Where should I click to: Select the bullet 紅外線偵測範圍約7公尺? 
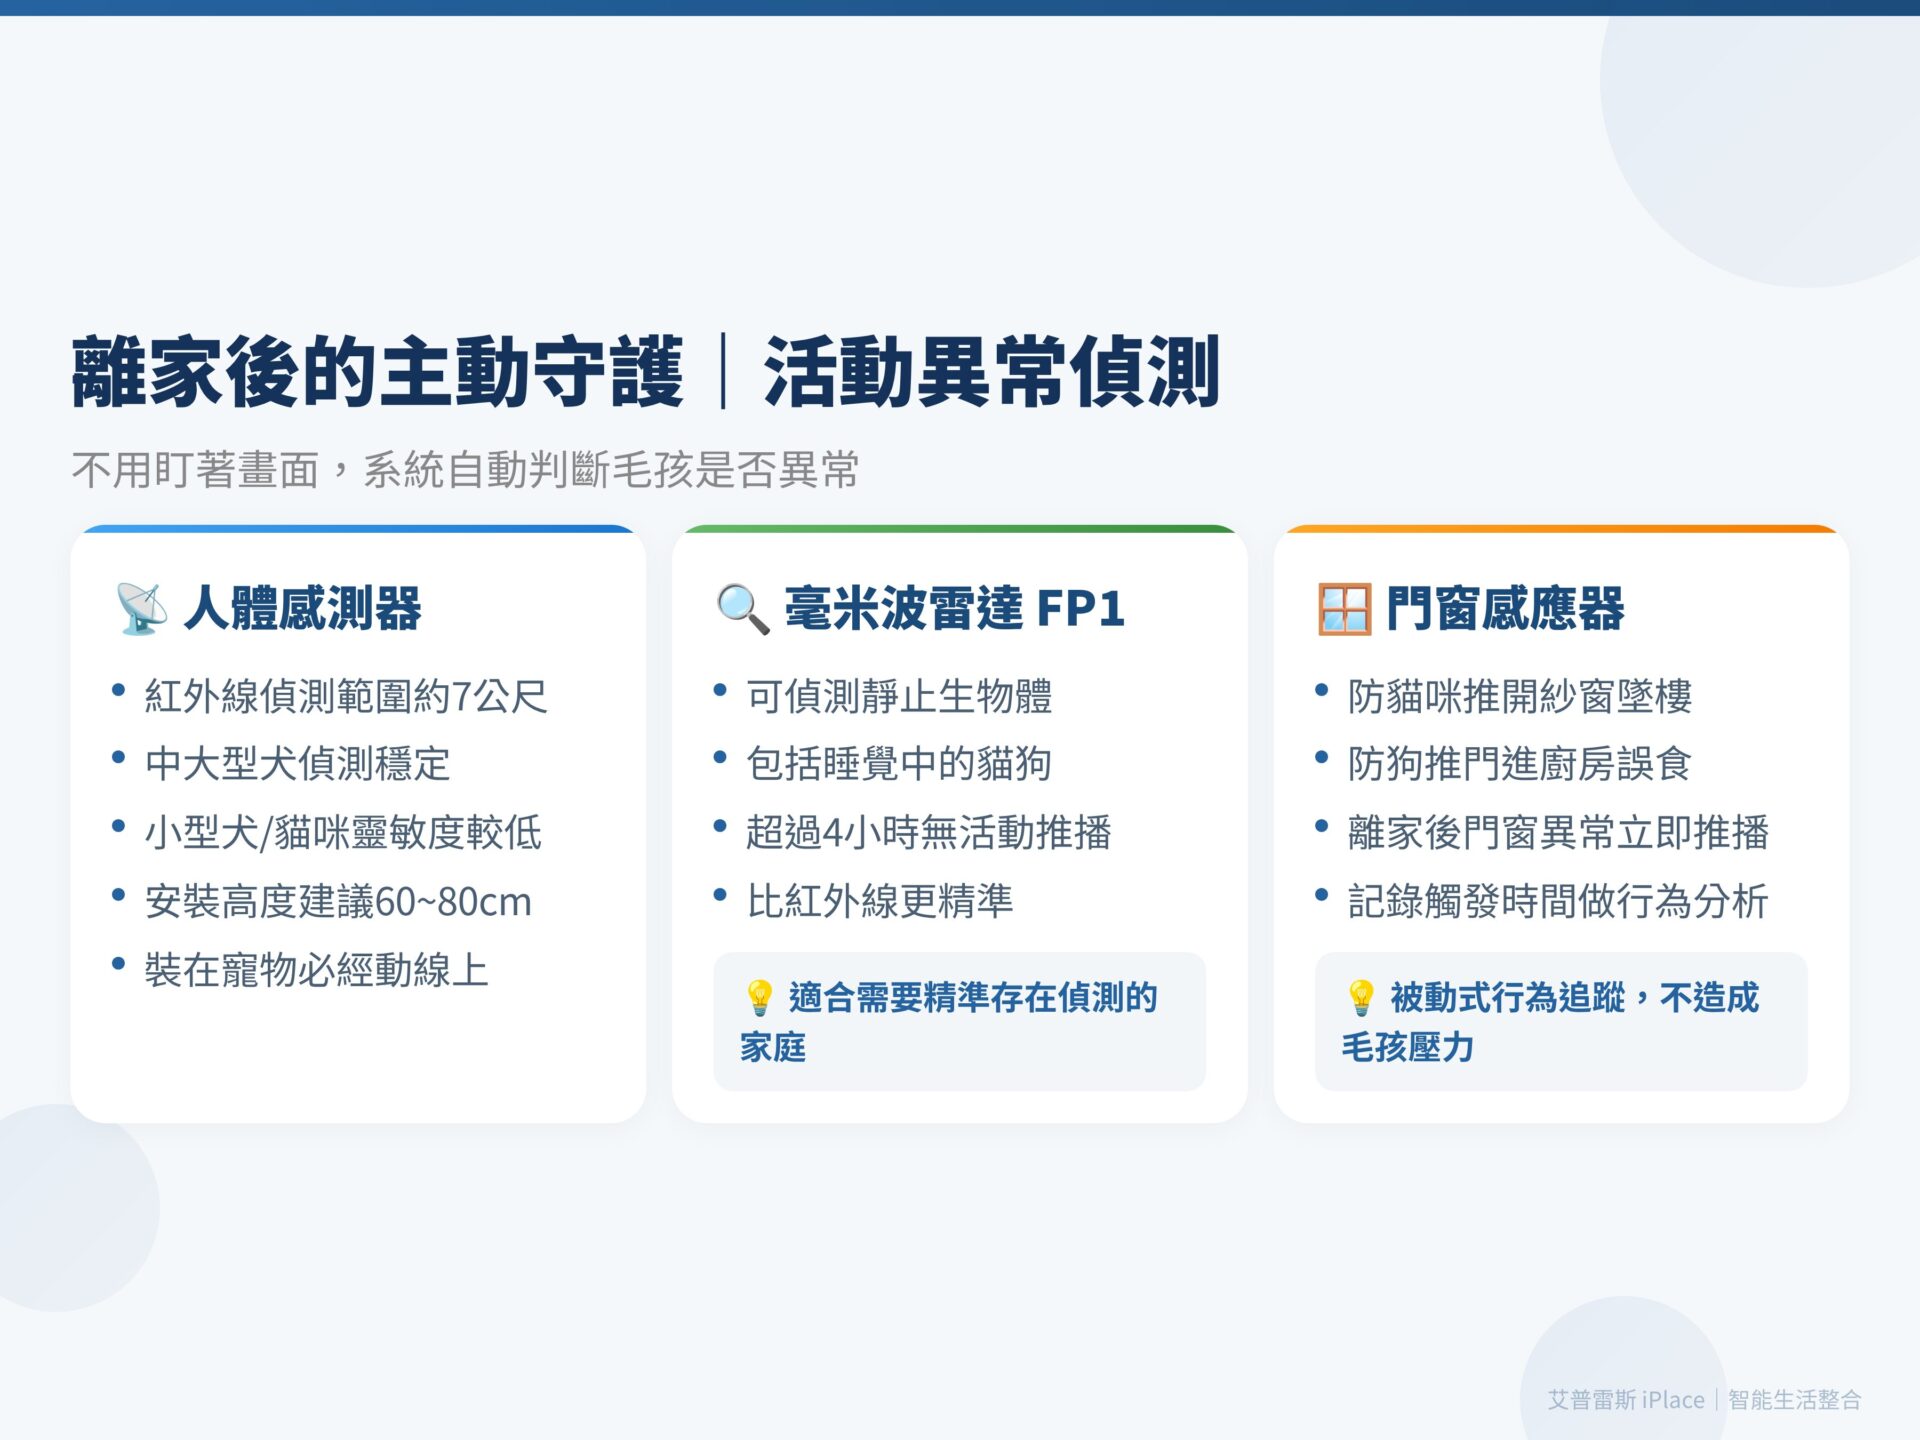point(346,696)
